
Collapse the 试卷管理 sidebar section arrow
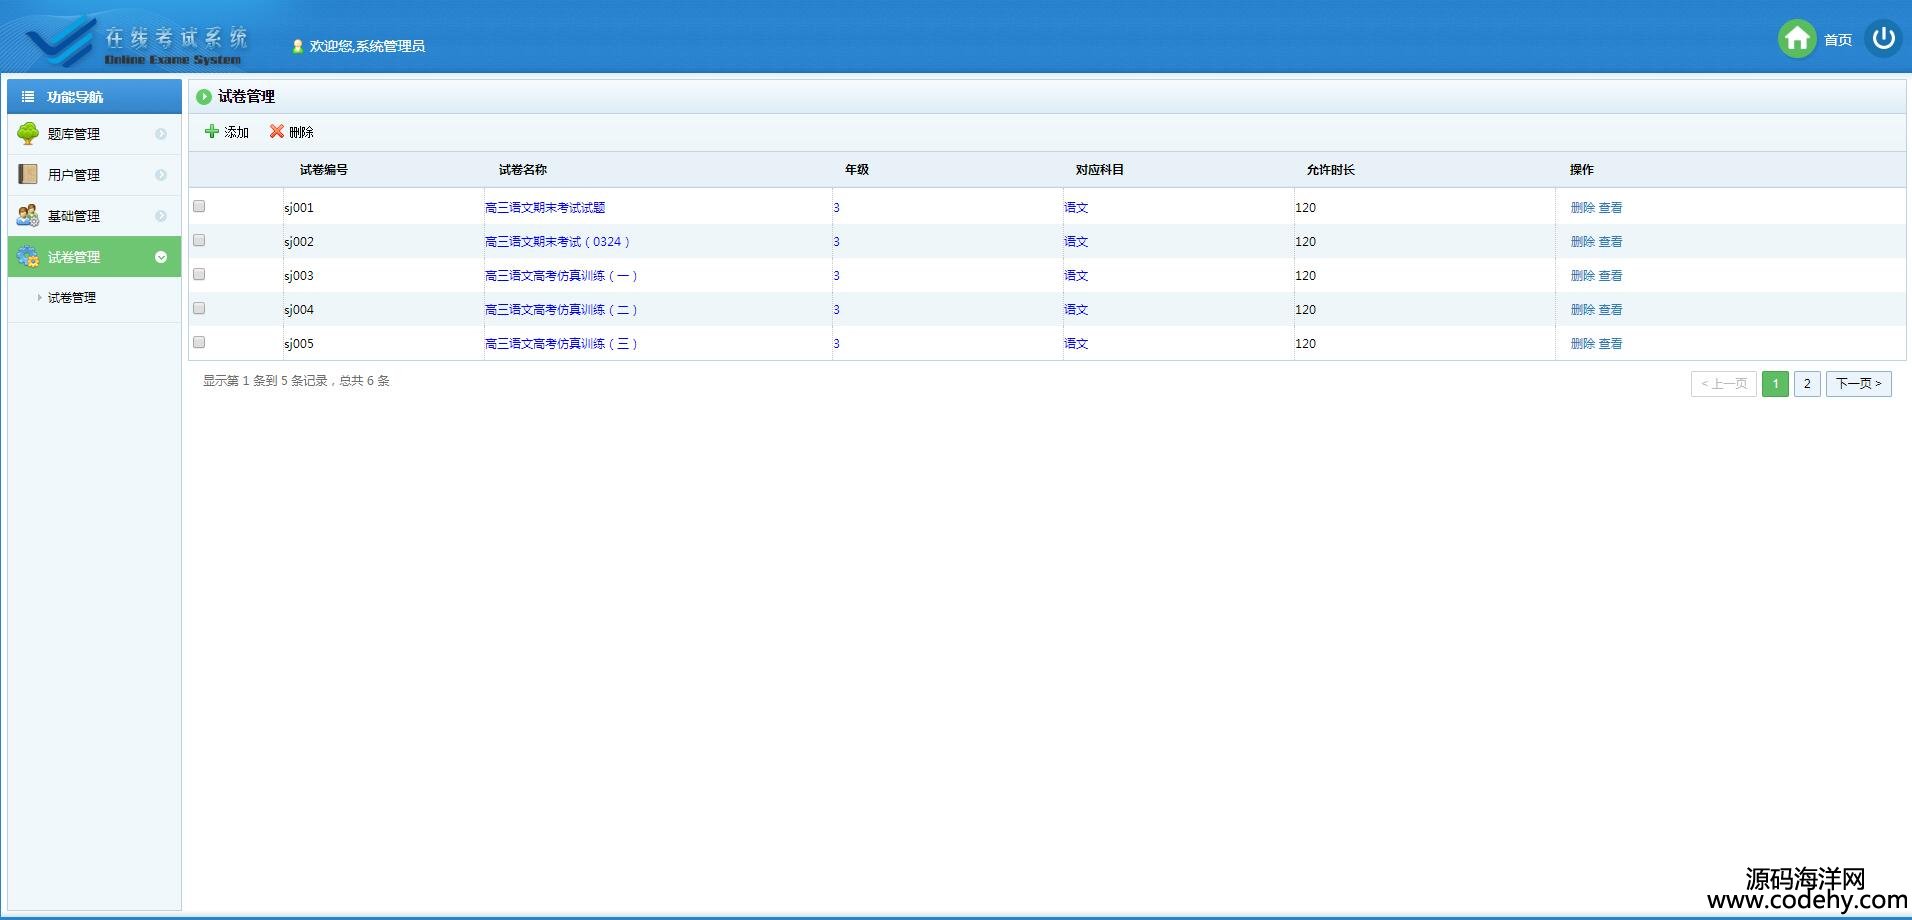coord(161,257)
